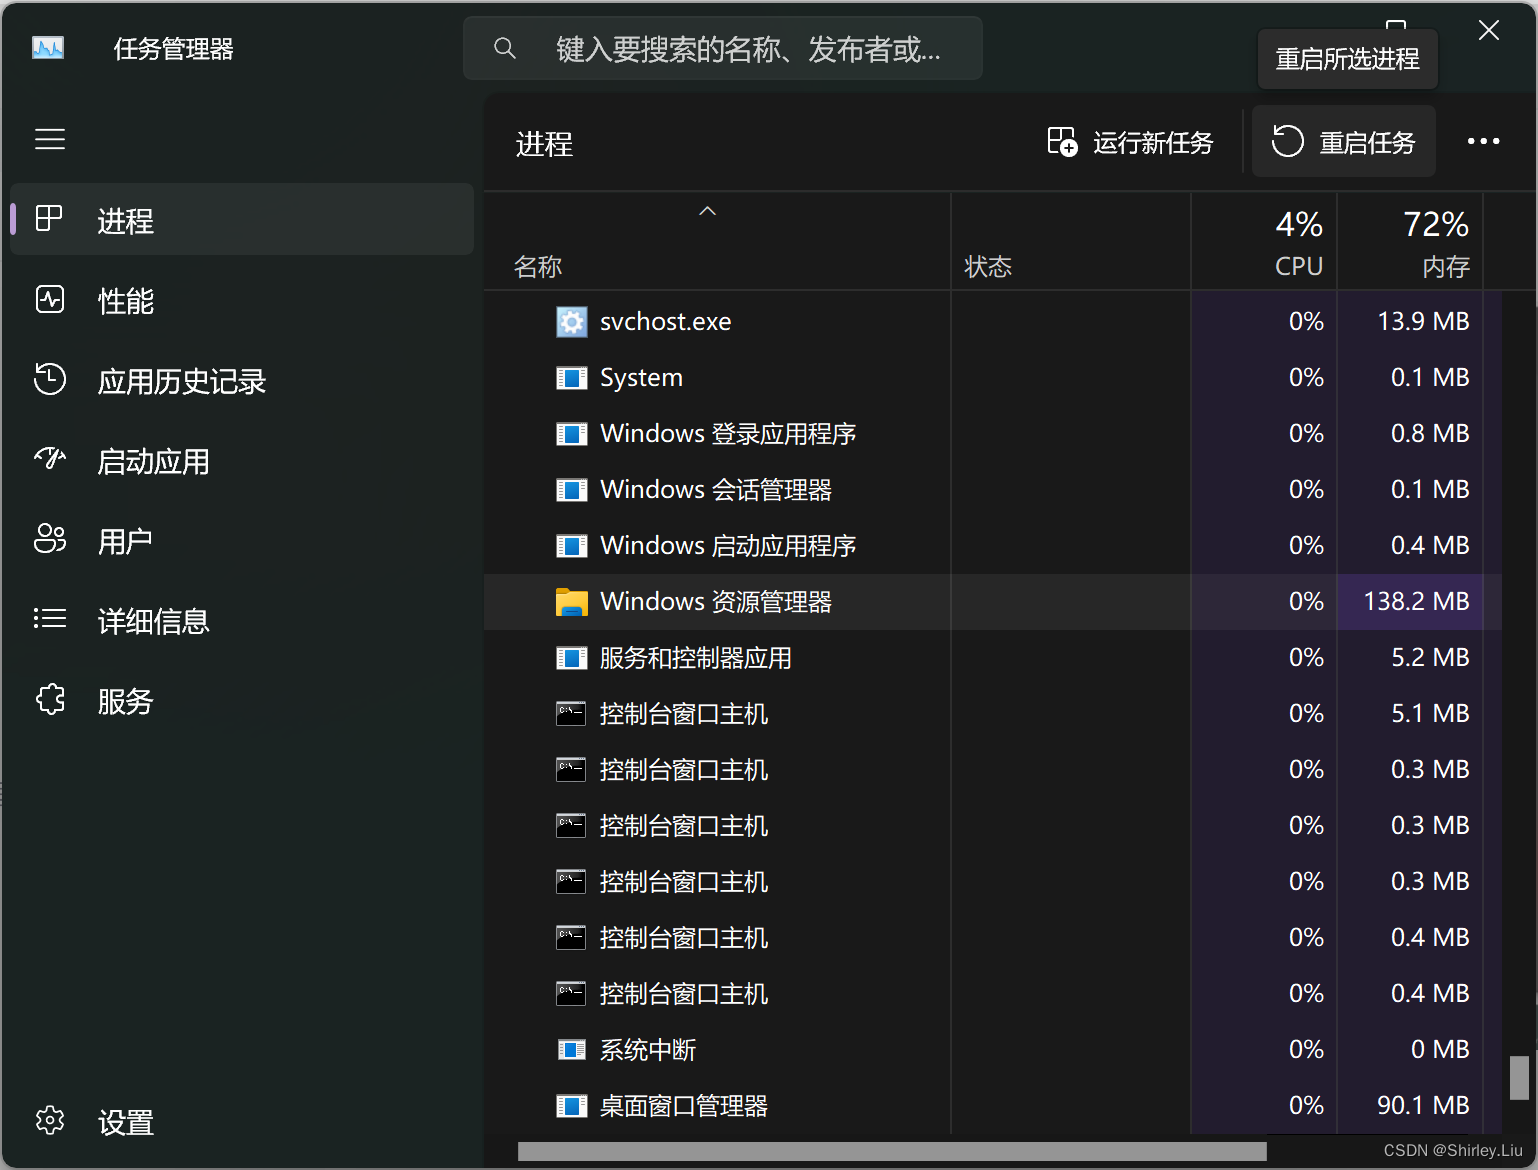Click 13.9 MB memory cell of svchost.exe
1538x1170 pixels.
point(1410,321)
